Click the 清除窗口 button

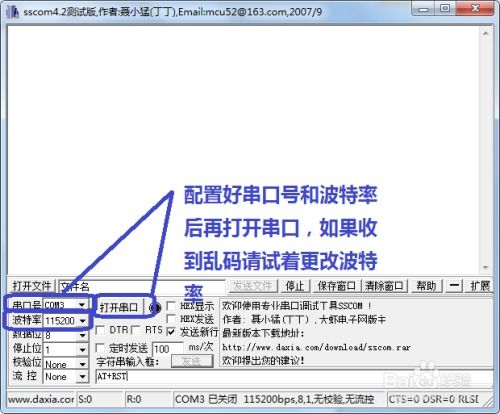384,286
